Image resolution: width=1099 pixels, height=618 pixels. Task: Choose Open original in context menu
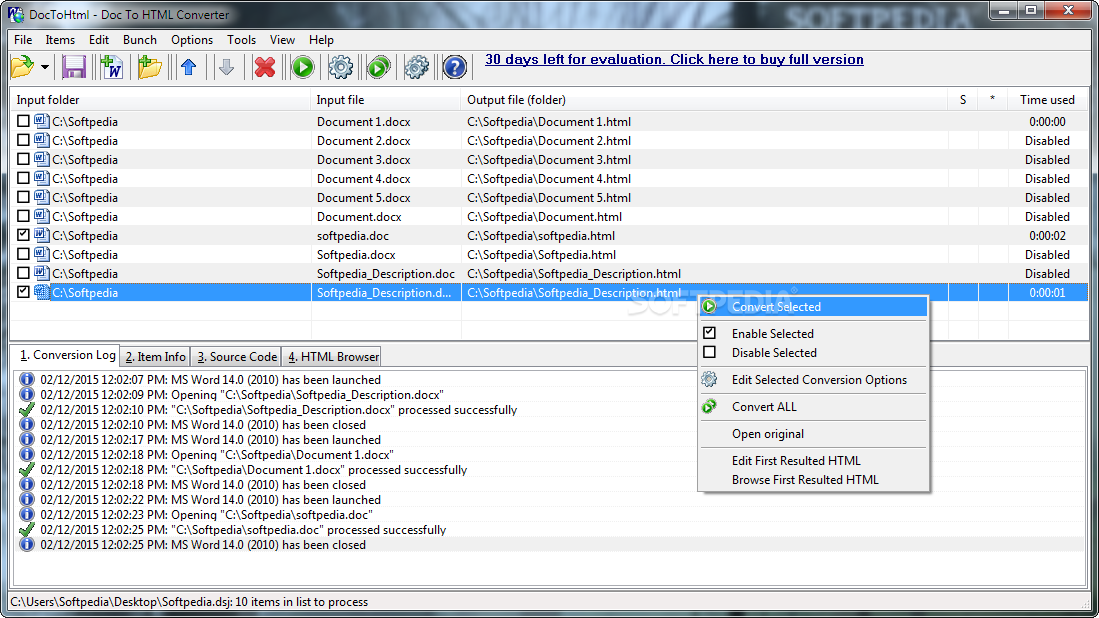(813, 434)
